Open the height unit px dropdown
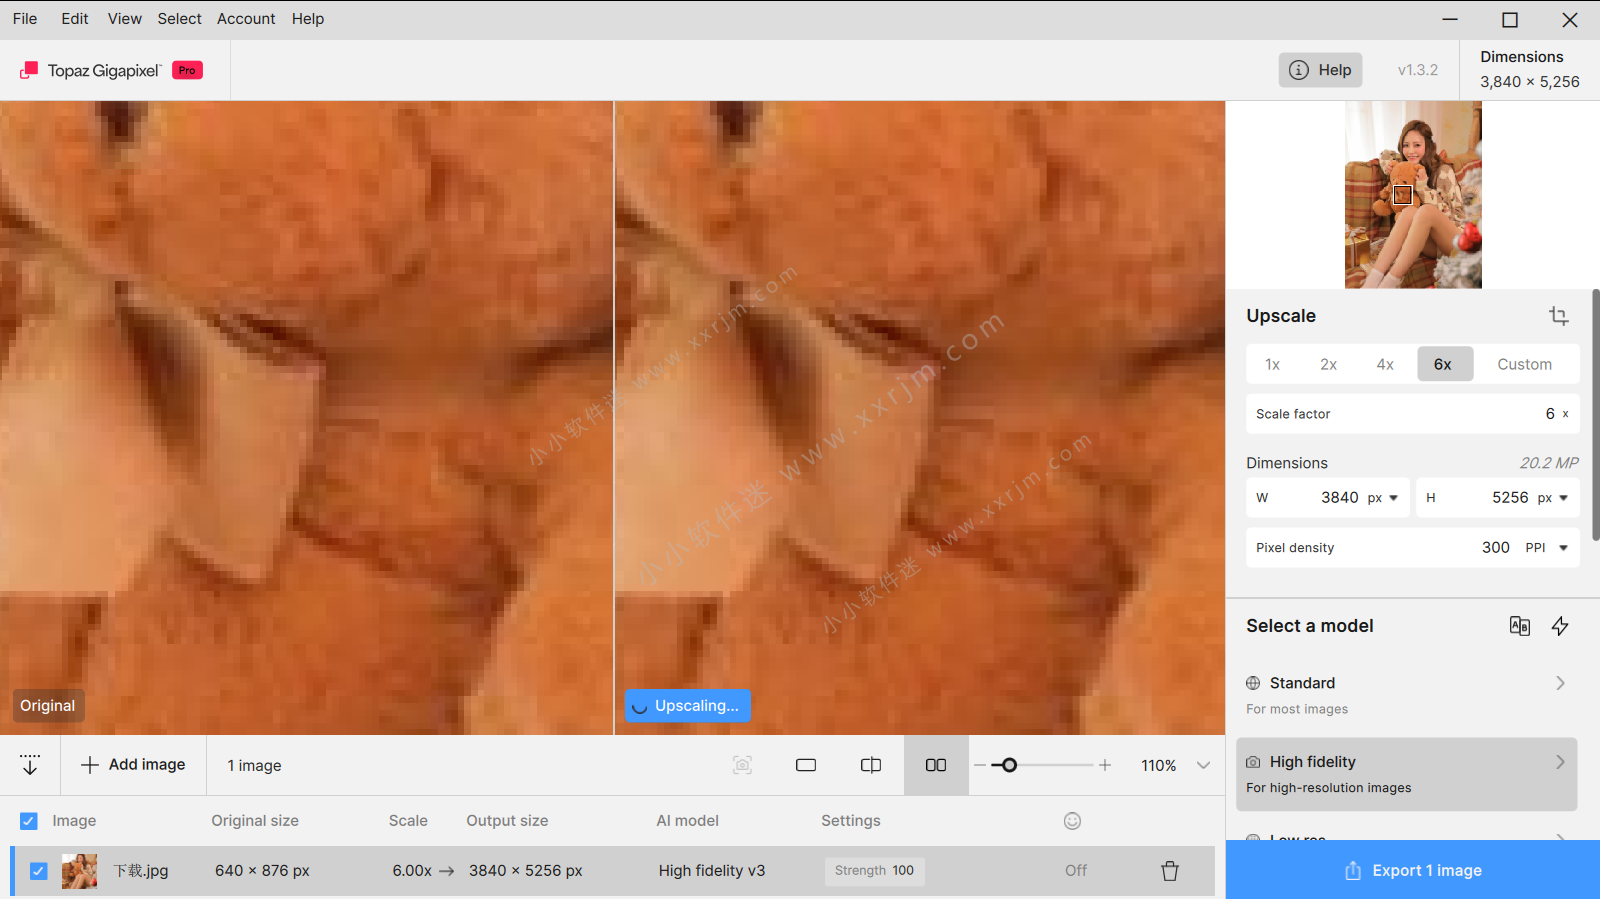This screenshot has width=1600, height=899. pos(1553,498)
